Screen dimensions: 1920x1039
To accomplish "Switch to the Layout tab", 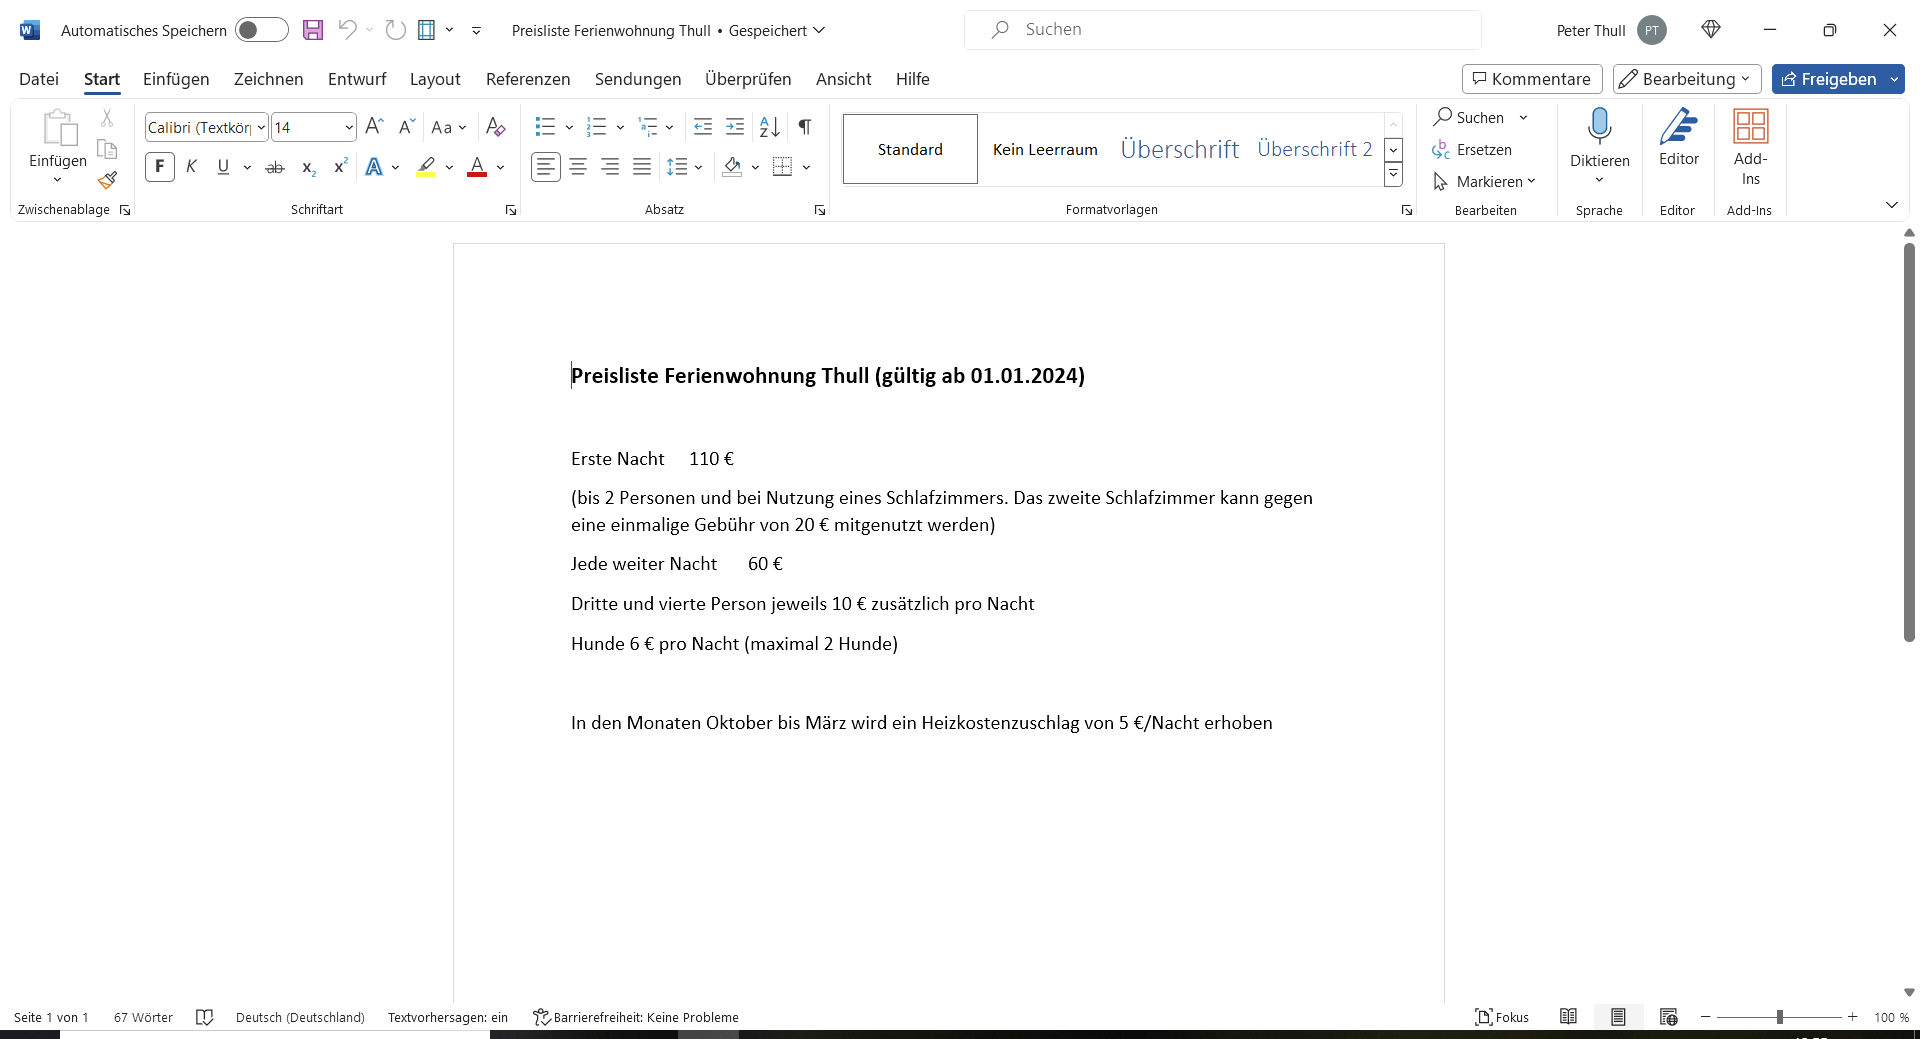I will [x=435, y=79].
